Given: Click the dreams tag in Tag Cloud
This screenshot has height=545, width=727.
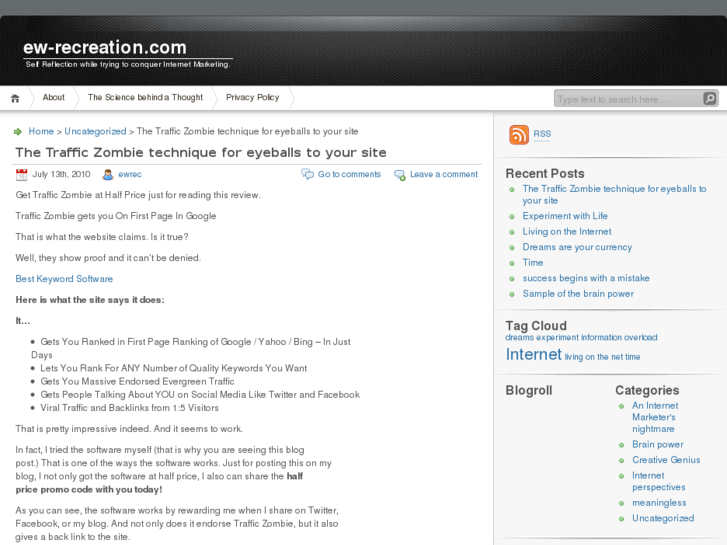Looking at the screenshot, I should [520, 337].
